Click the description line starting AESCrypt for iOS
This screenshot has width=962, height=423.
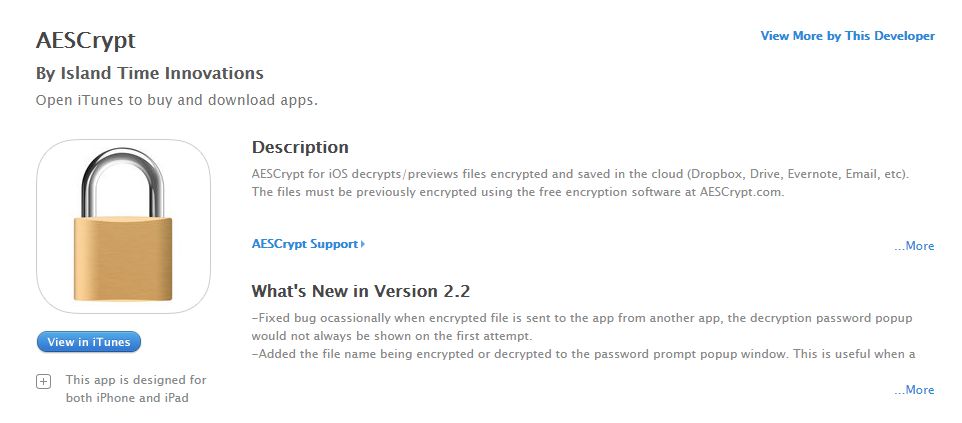580,174
